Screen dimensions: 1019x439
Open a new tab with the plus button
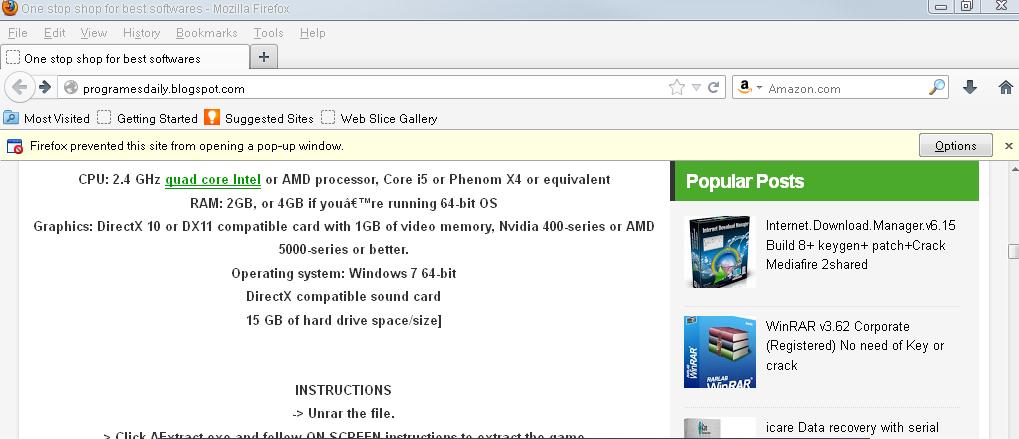pos(264,56)
